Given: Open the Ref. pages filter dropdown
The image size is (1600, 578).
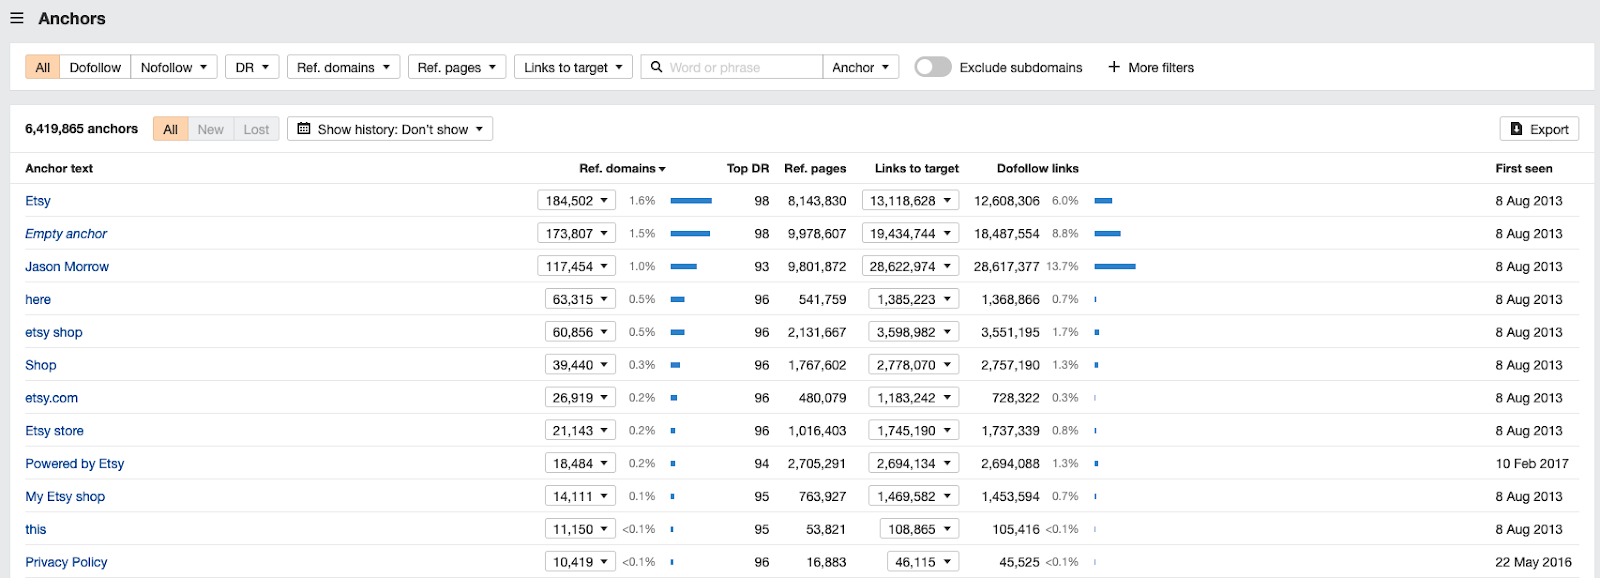Looking at the screenshot, I should point(456,67).
